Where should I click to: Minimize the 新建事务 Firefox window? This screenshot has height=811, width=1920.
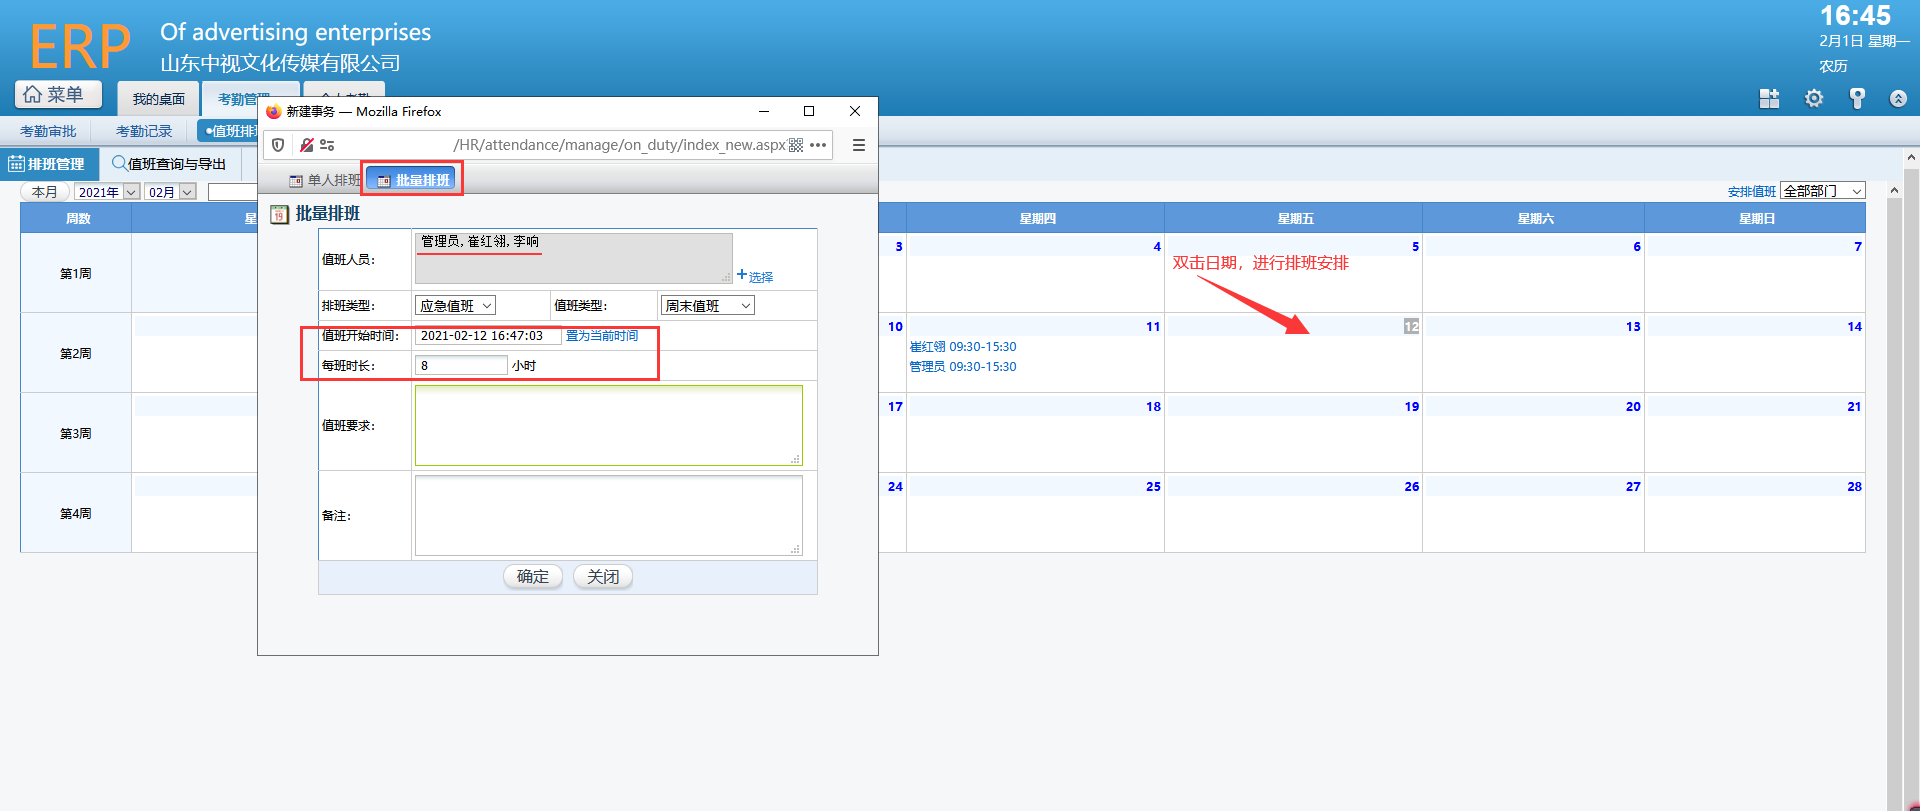pyautogui.click(x=764, y=111)
